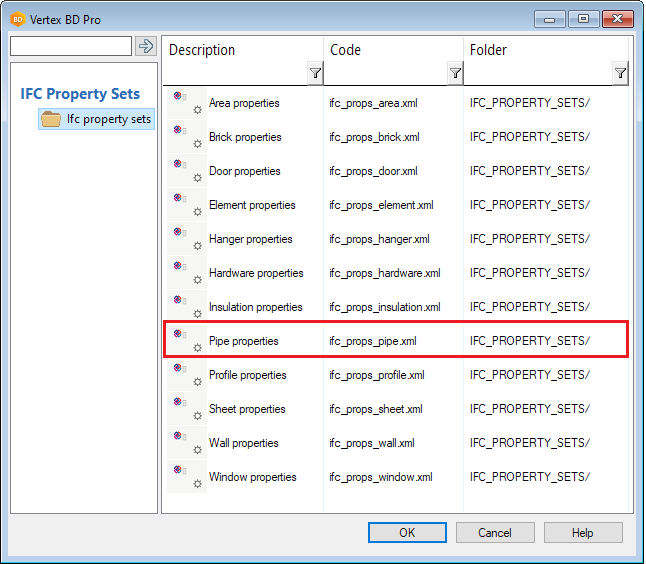Image resolution: width=646 pixels, height=564 pixels.
Task: Click the Wall properties row icon
Action: (x=187, y=443)
